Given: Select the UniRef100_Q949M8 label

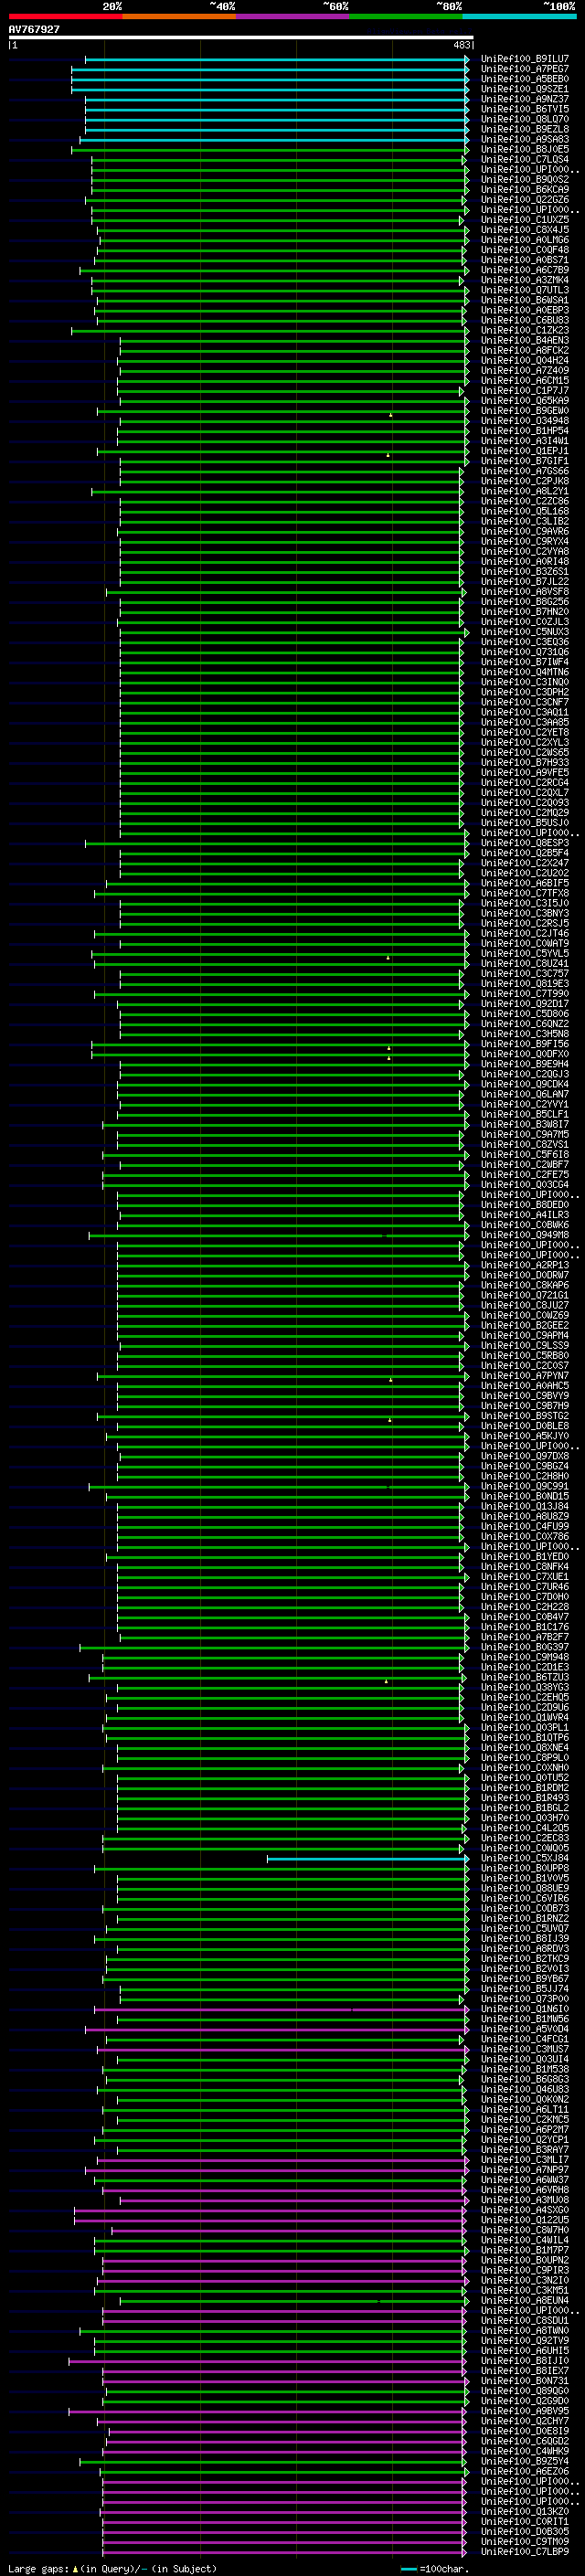Looking at the screenshot, I should tap(524, 1235).
